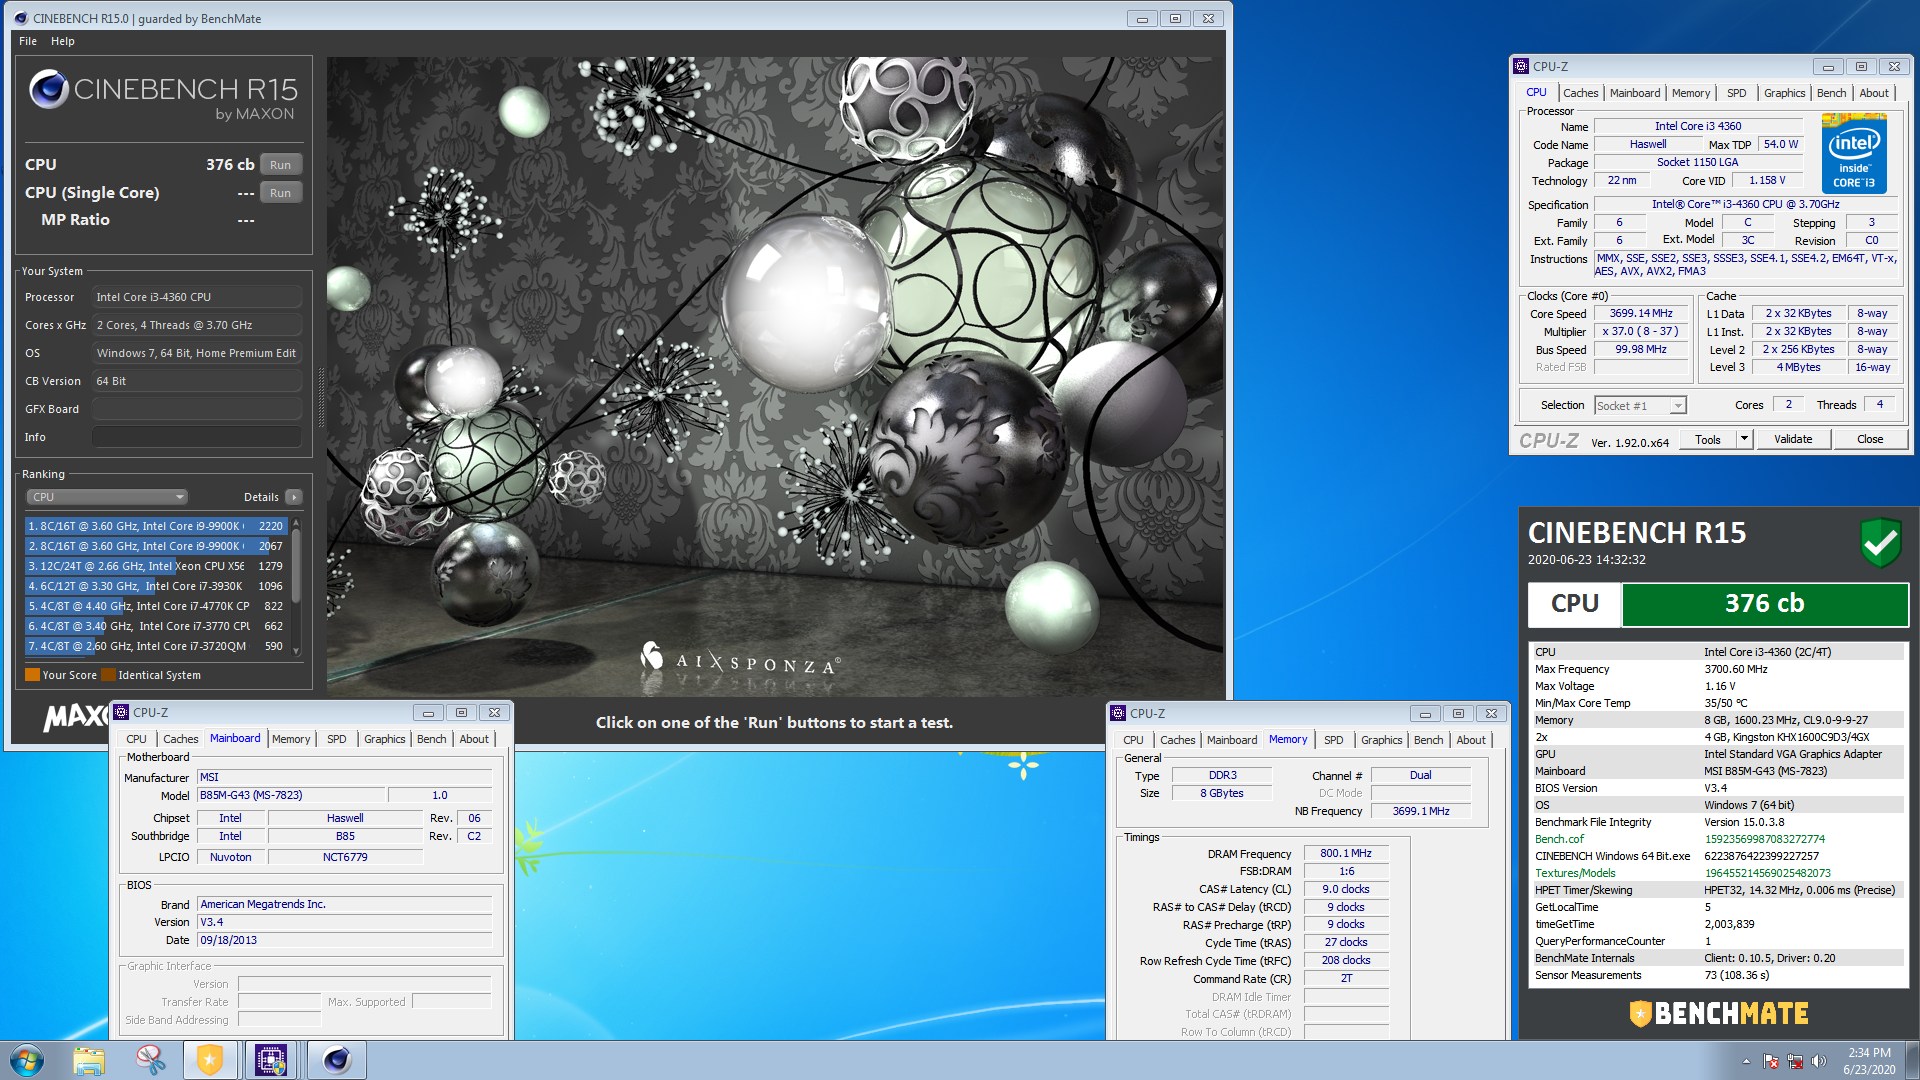
Task: Open the About tab in the Memory CPU-Z window
Action: coord(1471,740)
